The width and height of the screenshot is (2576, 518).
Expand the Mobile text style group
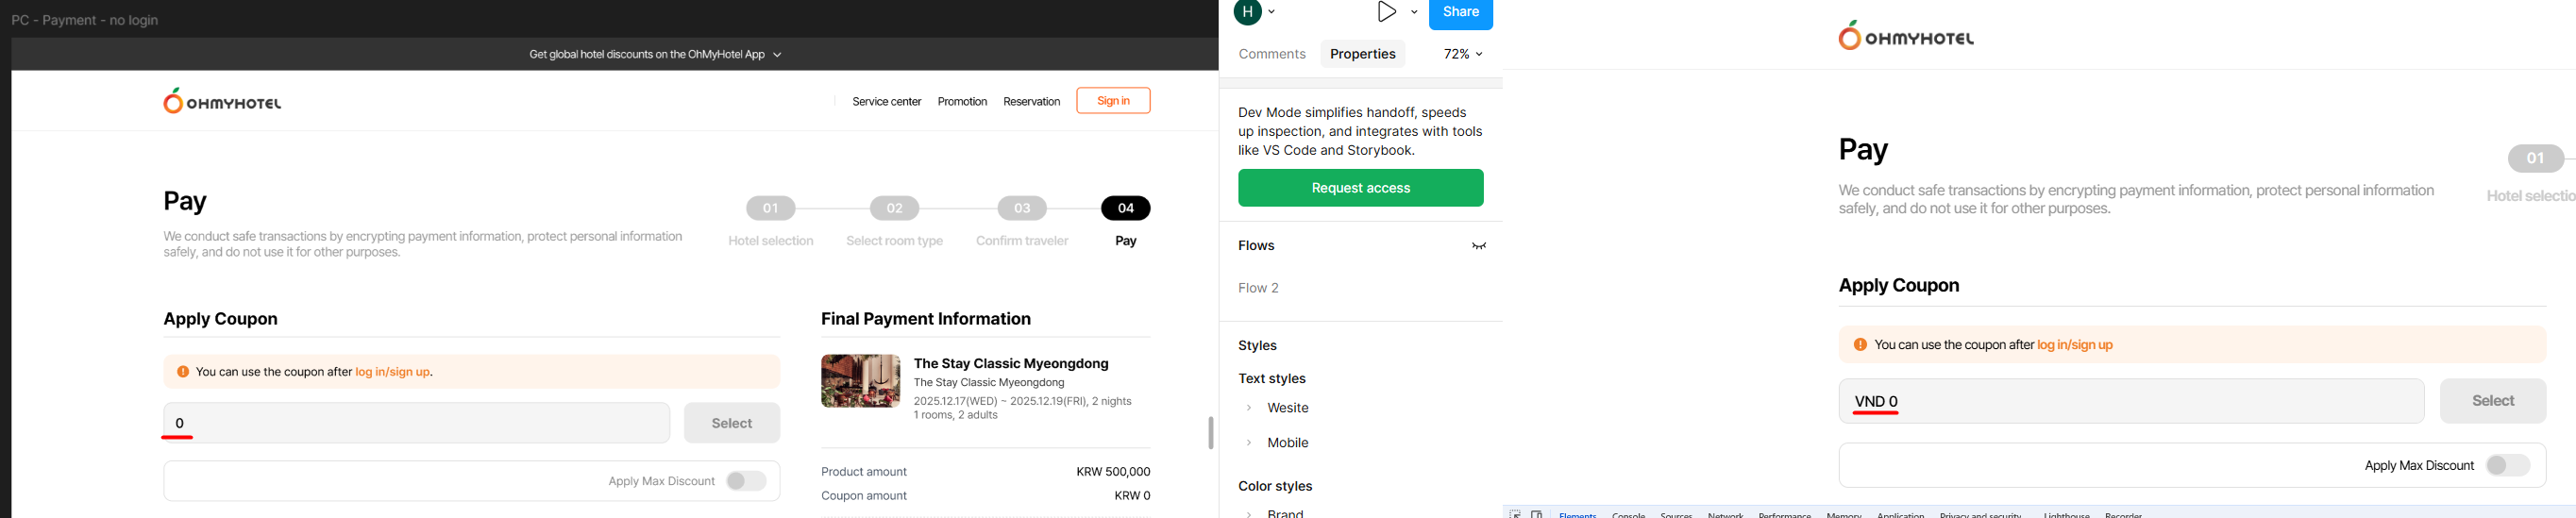click(x=1249, y=443)
